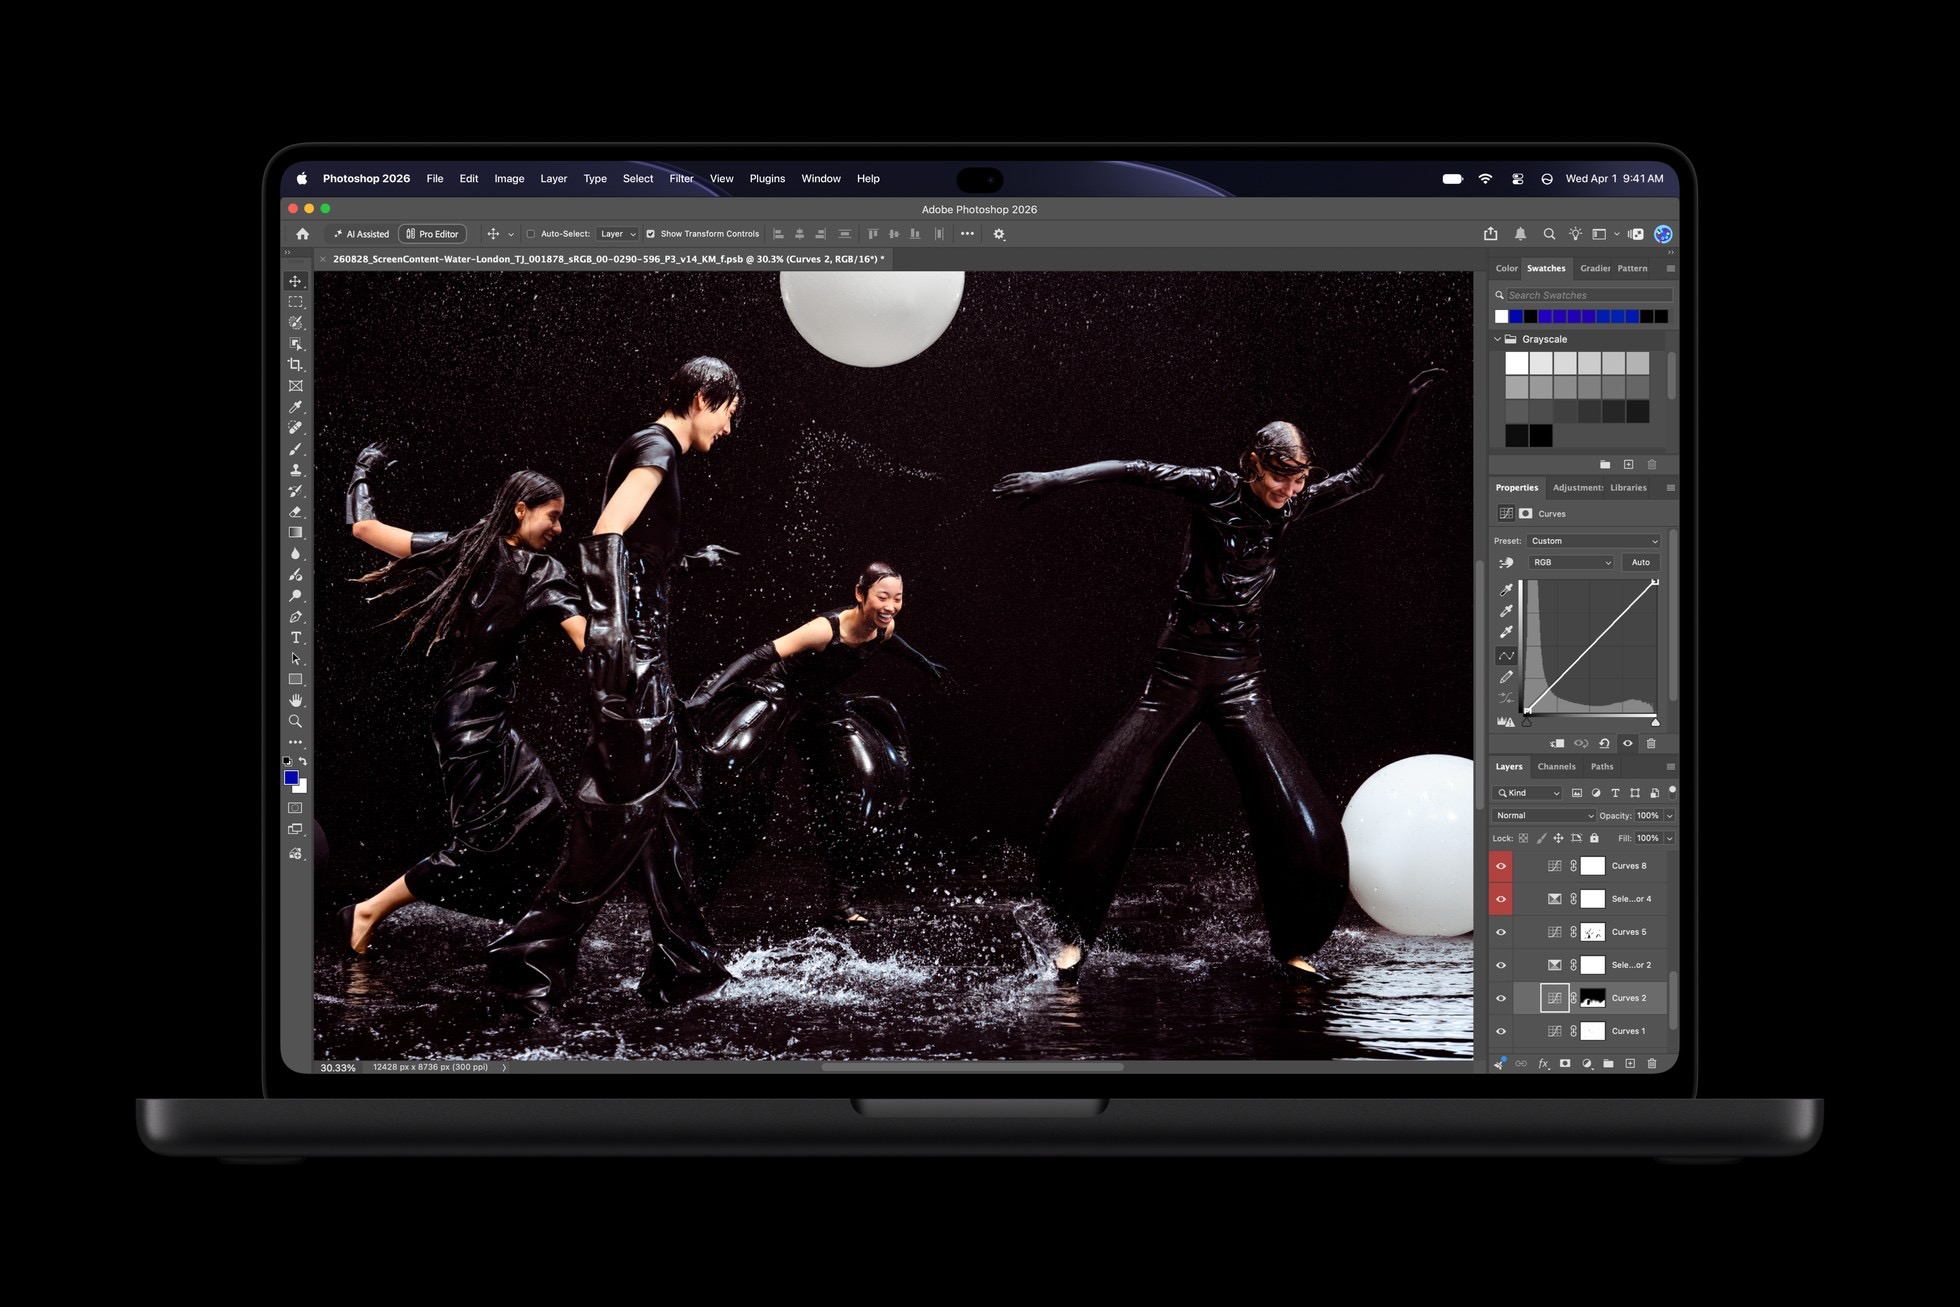Collapse the Grayscale swatch group
This screenshot has width=1960, height=1307.
point(1497,339)
